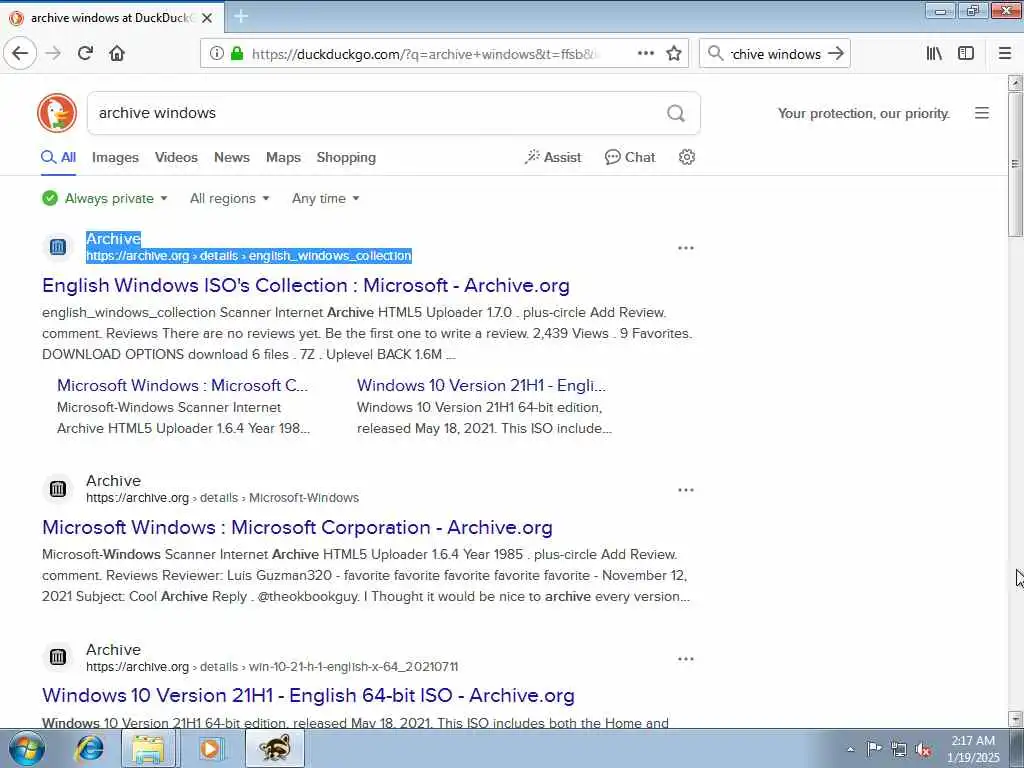Click the forward navigation arrow
1024x768 pixels.
pos(54,53)
